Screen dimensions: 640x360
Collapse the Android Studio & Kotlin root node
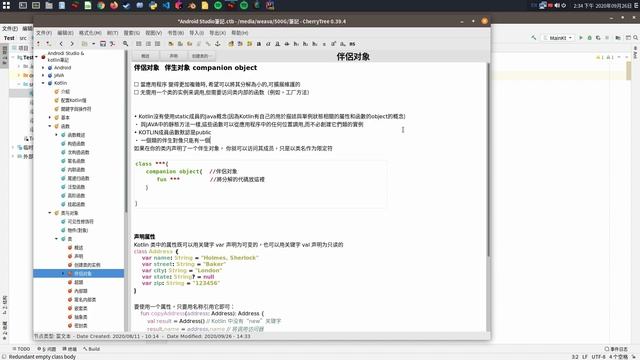tap(36, 57)
